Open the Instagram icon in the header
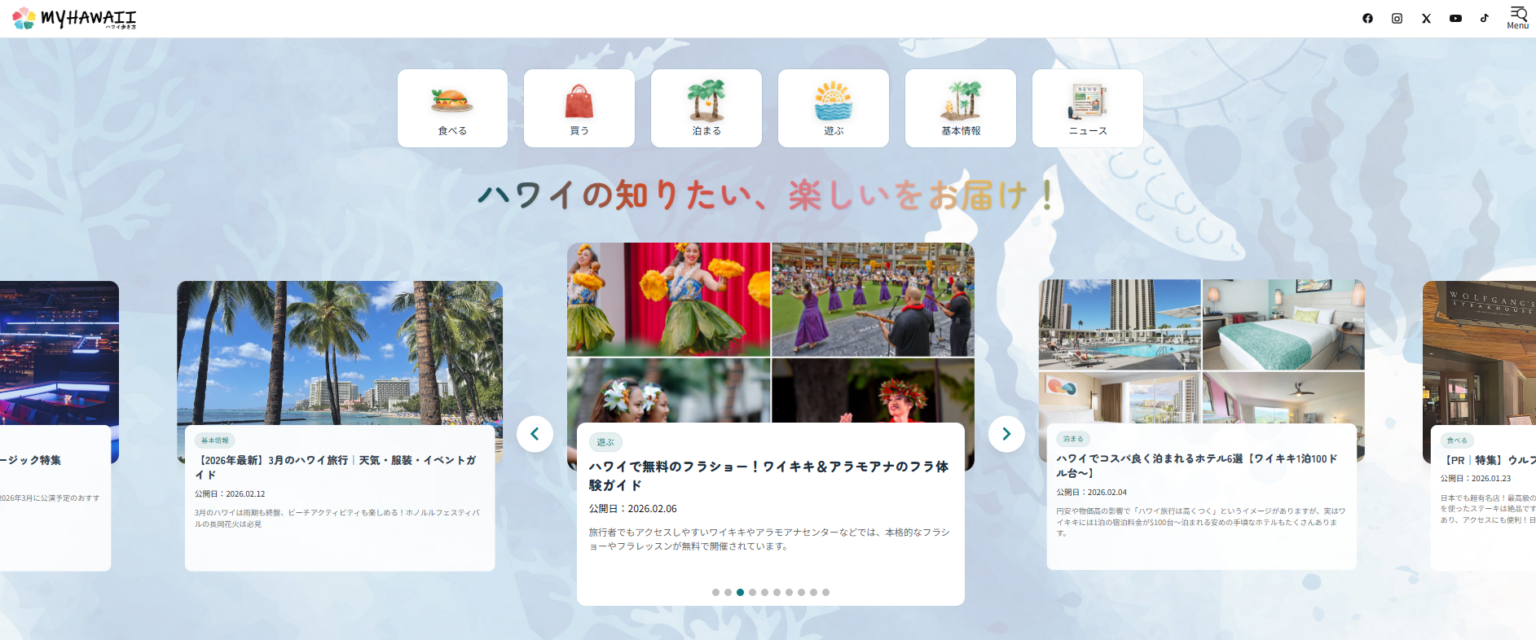 click(x=1396, y=17)
